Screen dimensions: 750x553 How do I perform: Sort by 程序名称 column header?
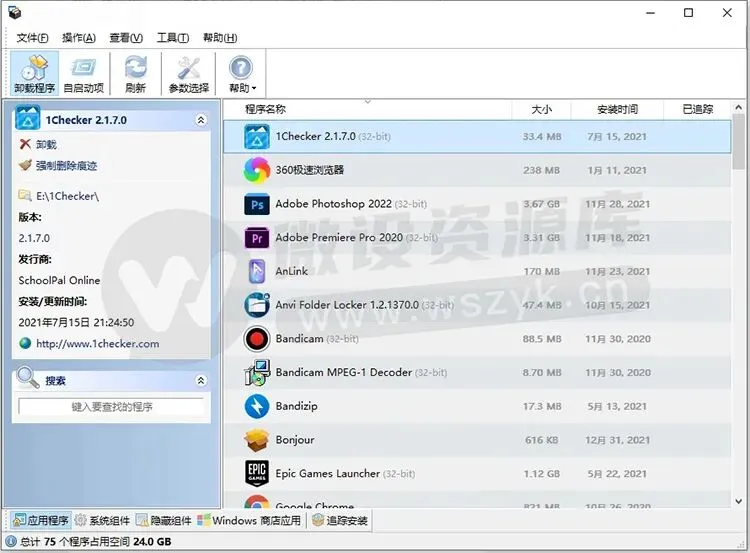pyautogui.click(x=265, y=109)
